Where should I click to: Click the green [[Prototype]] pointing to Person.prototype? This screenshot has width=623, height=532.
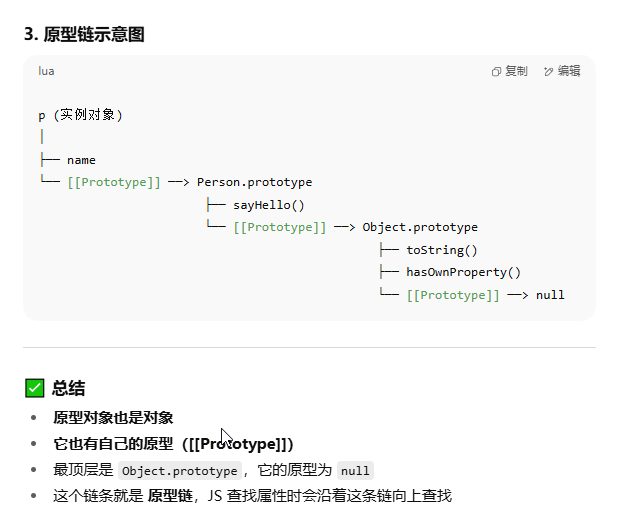point(114,182)
